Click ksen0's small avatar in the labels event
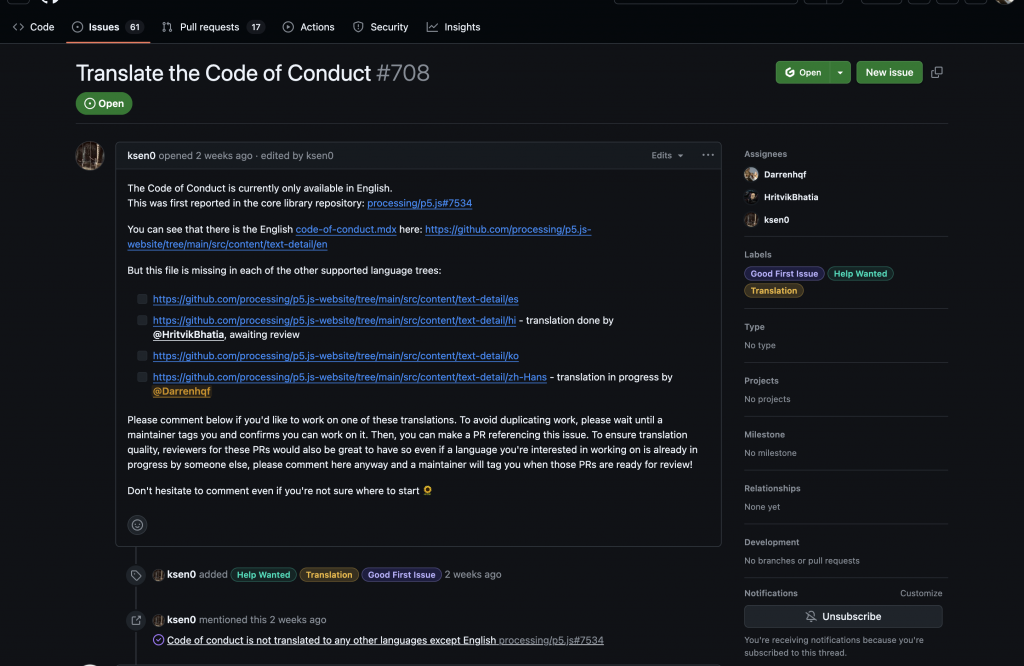Image resolution: width=1024 pixels, height=666 pixels. [158, 575]
